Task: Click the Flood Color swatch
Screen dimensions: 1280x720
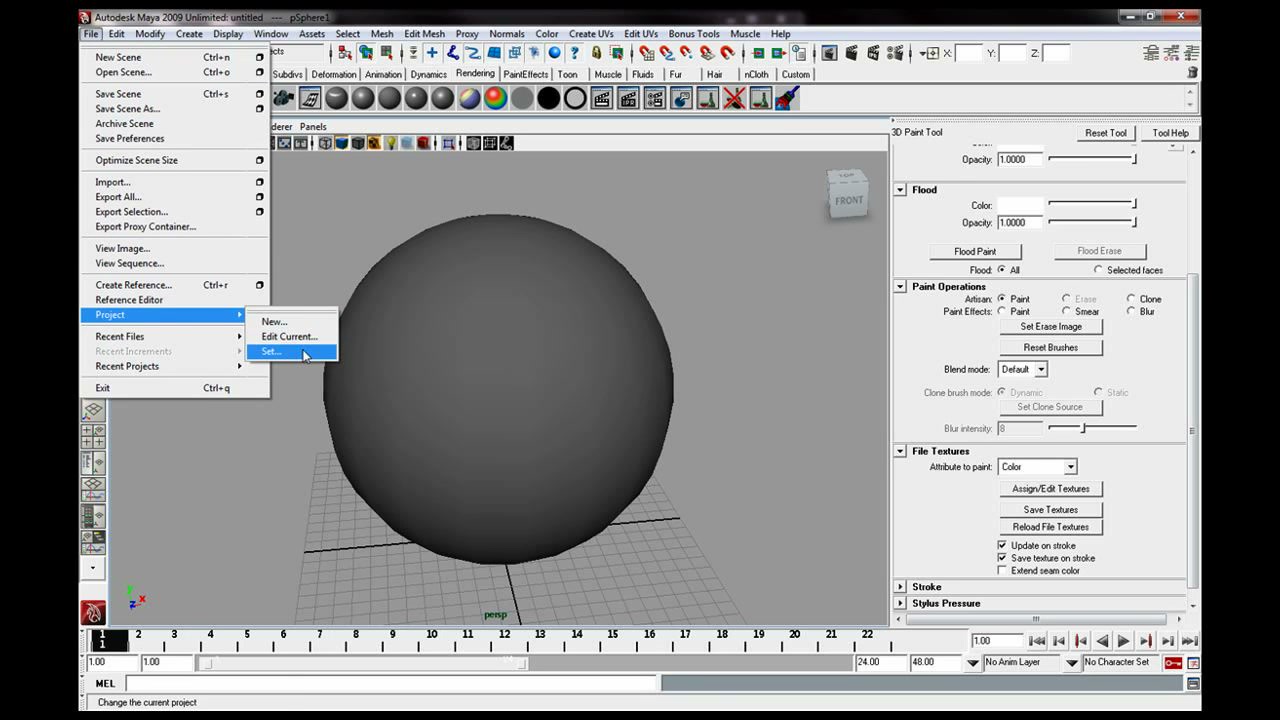Action: (x=1020, y=205)
